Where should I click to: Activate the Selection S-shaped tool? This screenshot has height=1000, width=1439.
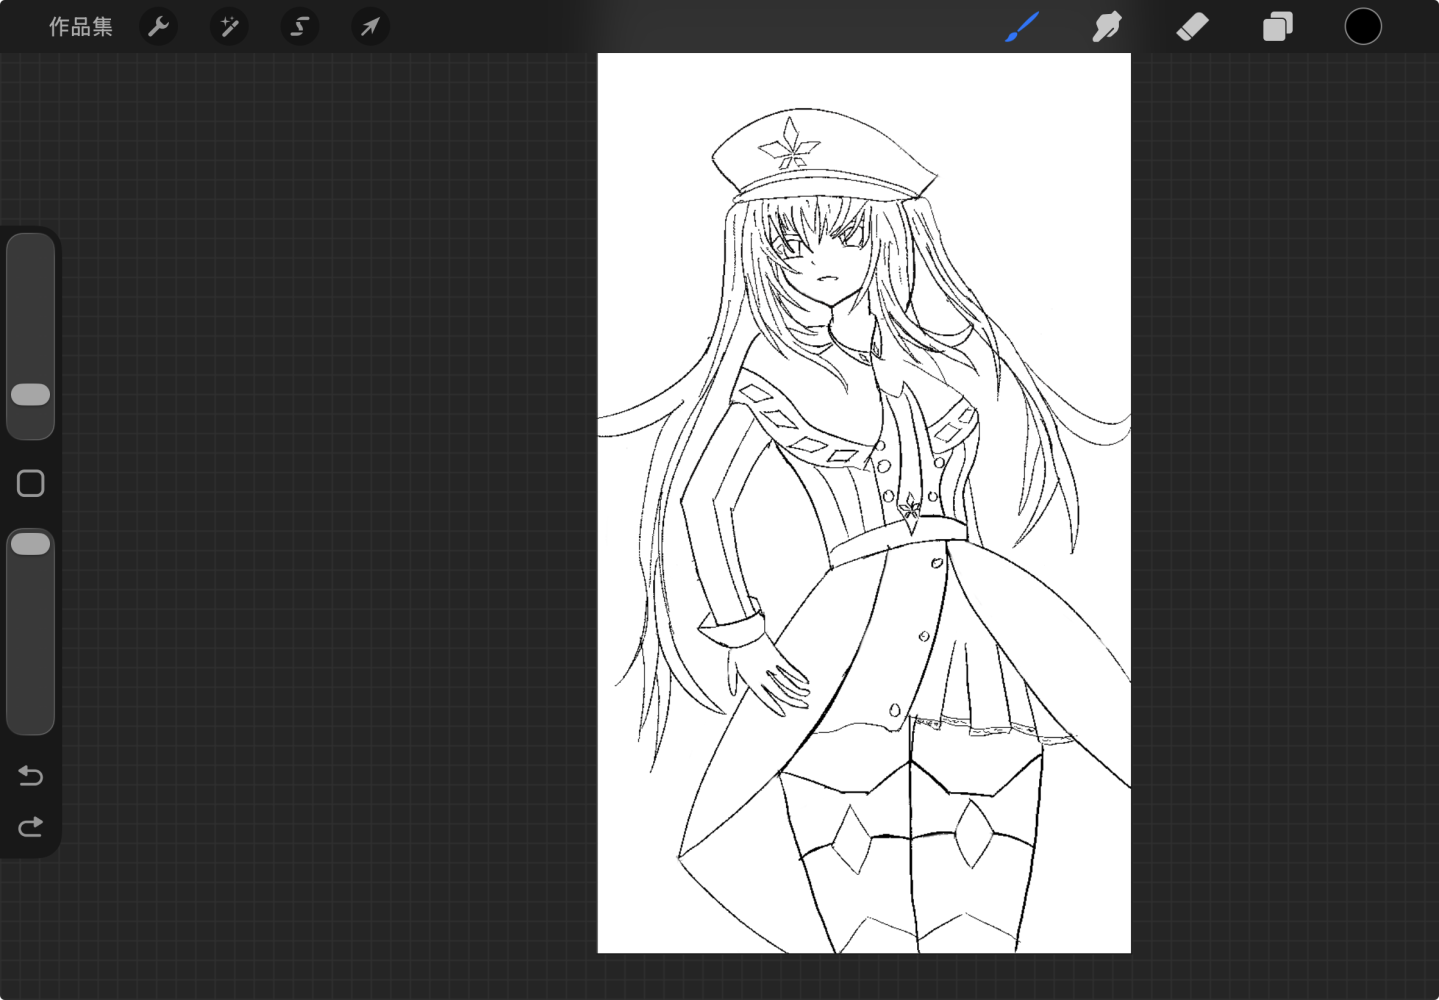[x=299, y=27]
